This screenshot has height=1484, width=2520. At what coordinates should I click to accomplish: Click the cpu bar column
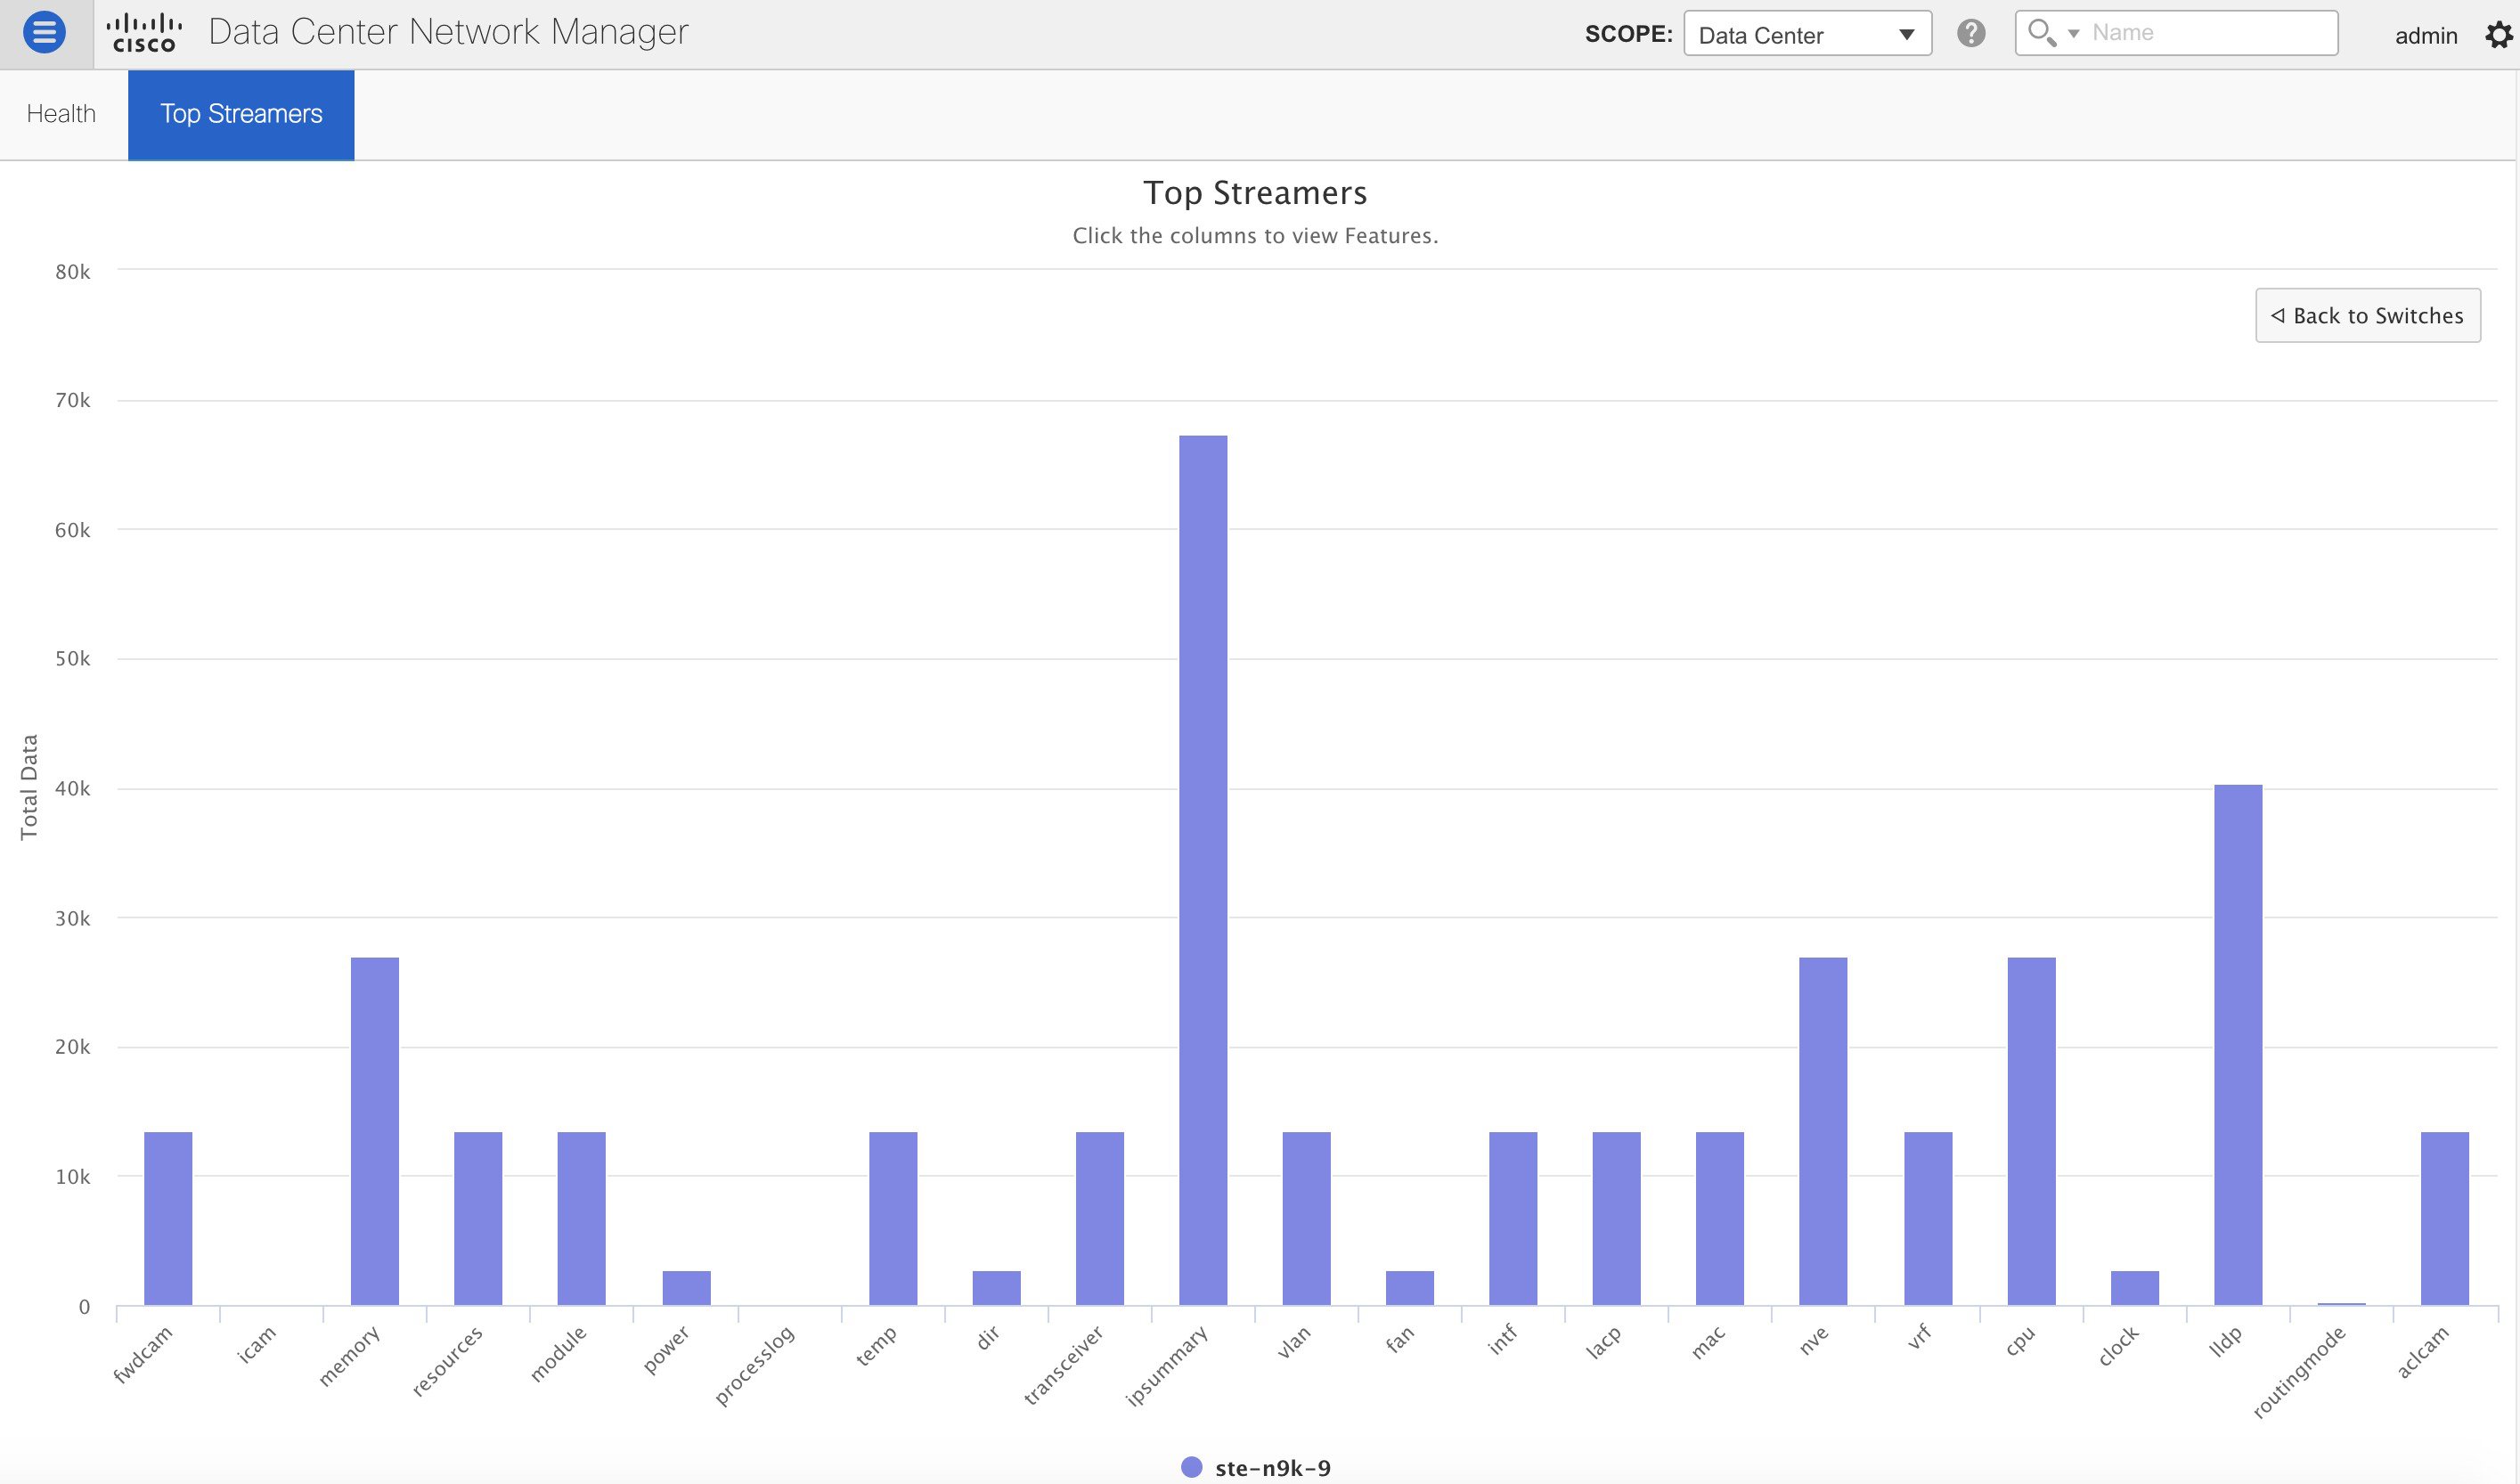tap(2031, 1131)
